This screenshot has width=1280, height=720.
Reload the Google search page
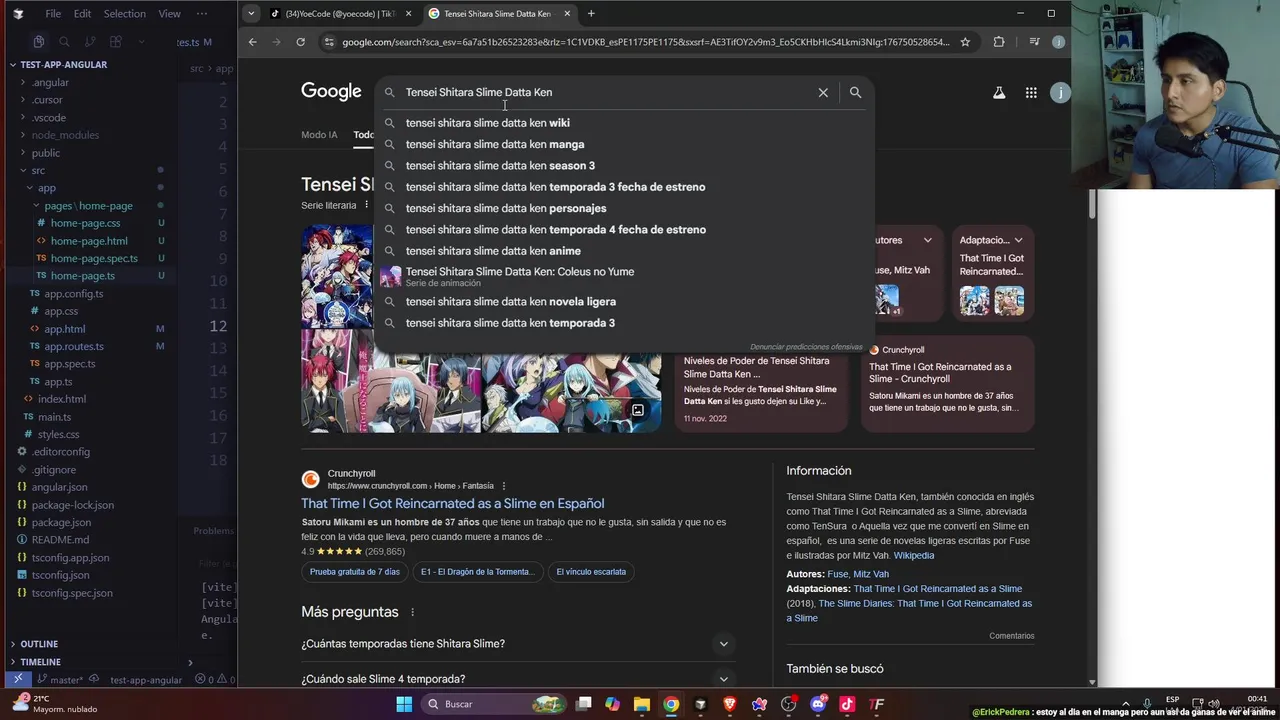pyautogui.click(x=300, y=42)
